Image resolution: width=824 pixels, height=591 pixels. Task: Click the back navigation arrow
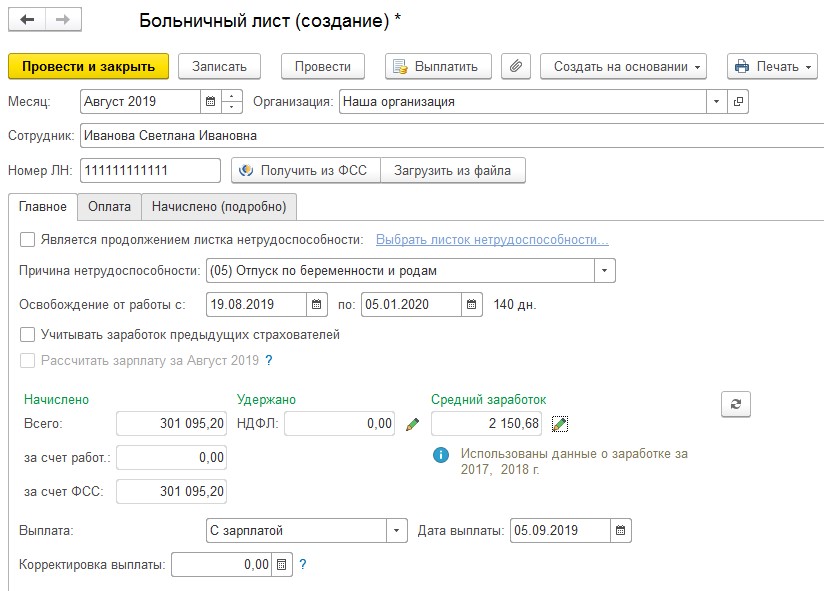pos(27,20)
